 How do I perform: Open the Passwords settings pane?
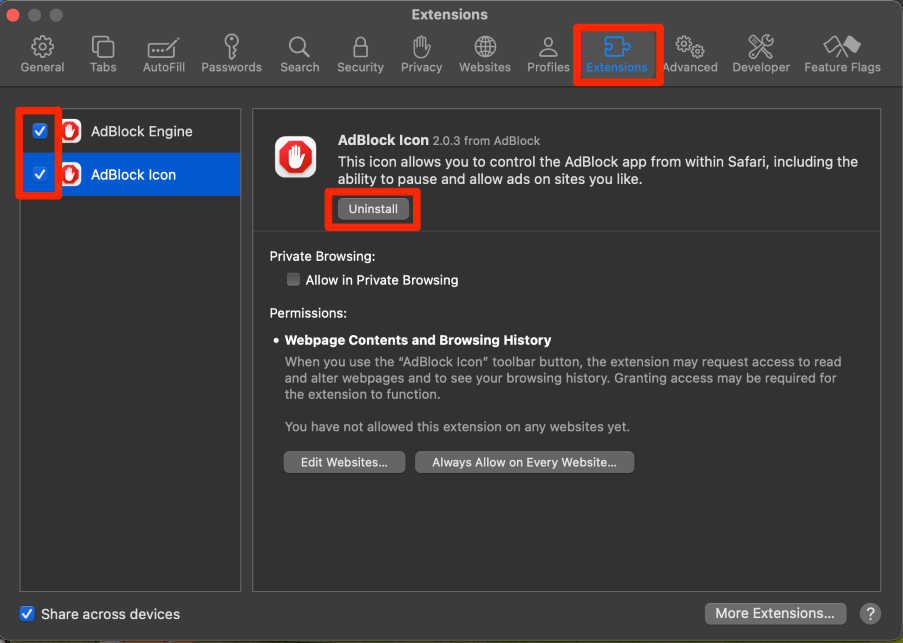[x=232, y=54]
